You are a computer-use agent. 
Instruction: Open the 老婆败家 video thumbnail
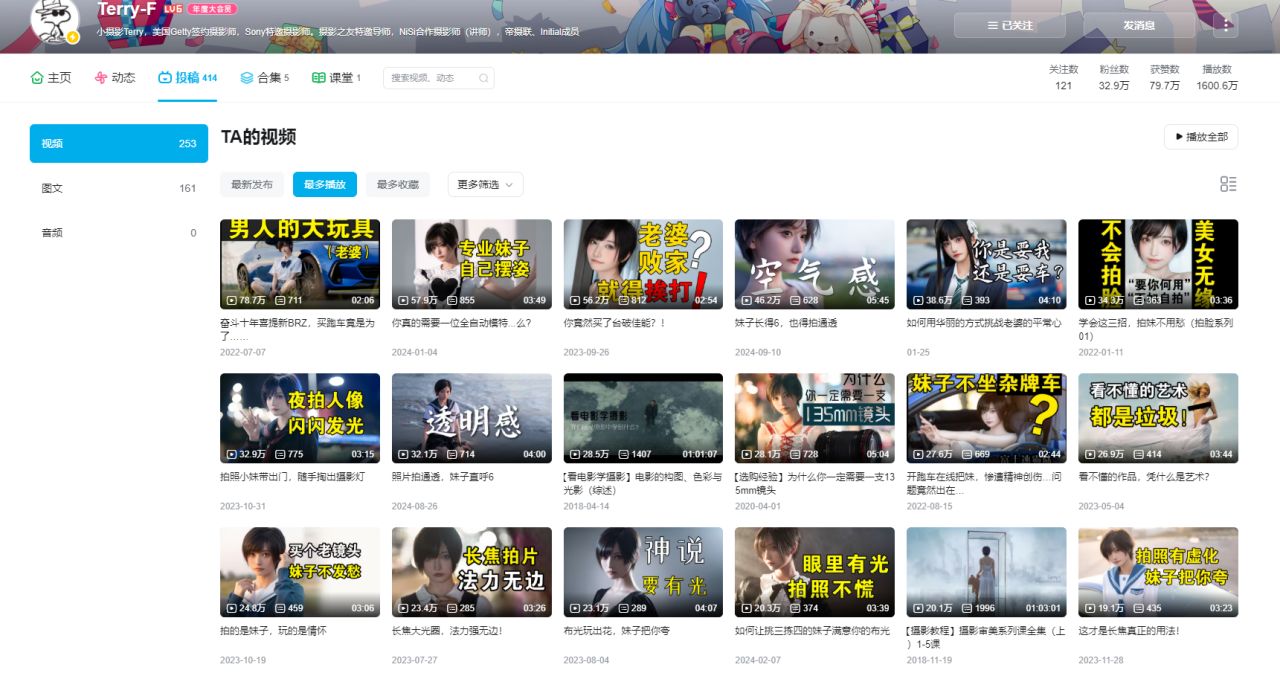click(x=643, y=264)
